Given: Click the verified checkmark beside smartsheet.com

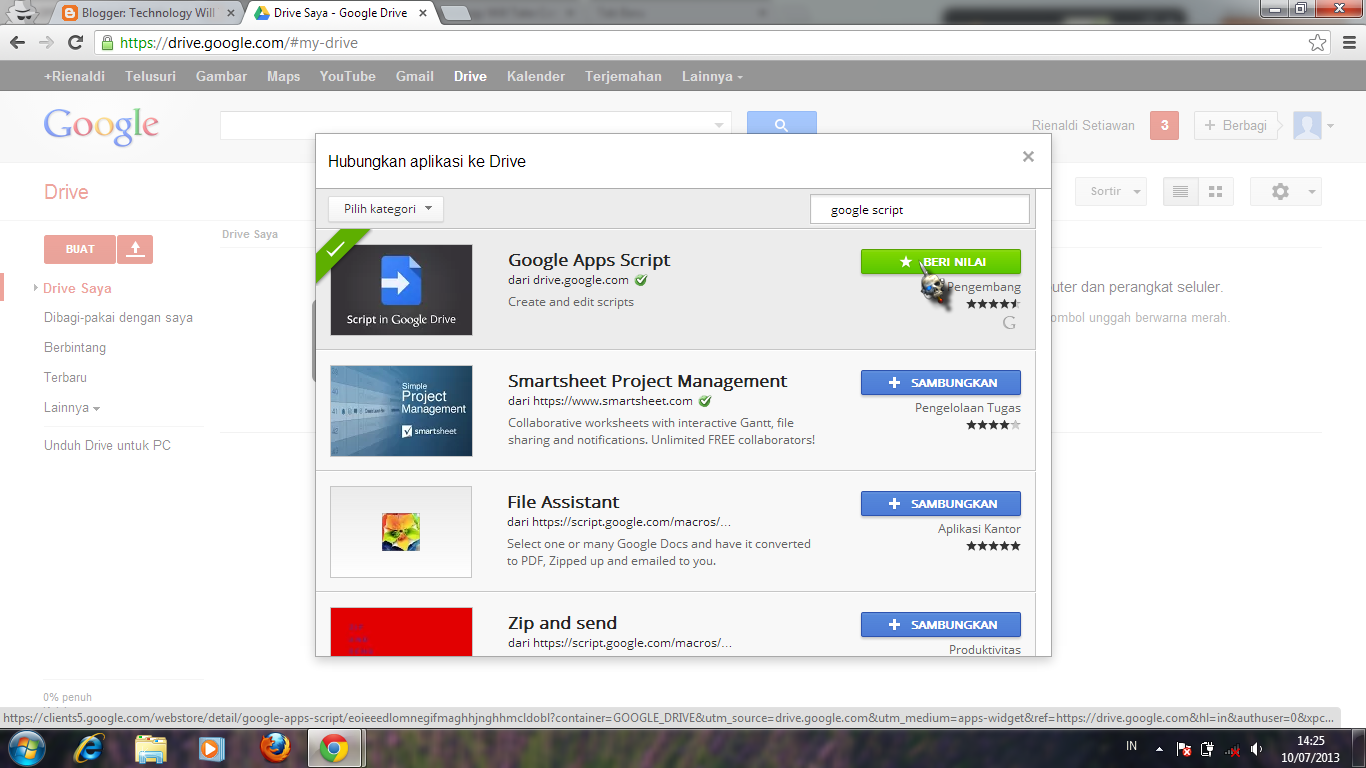Looking at the screenshot, I should click(705, 401).
